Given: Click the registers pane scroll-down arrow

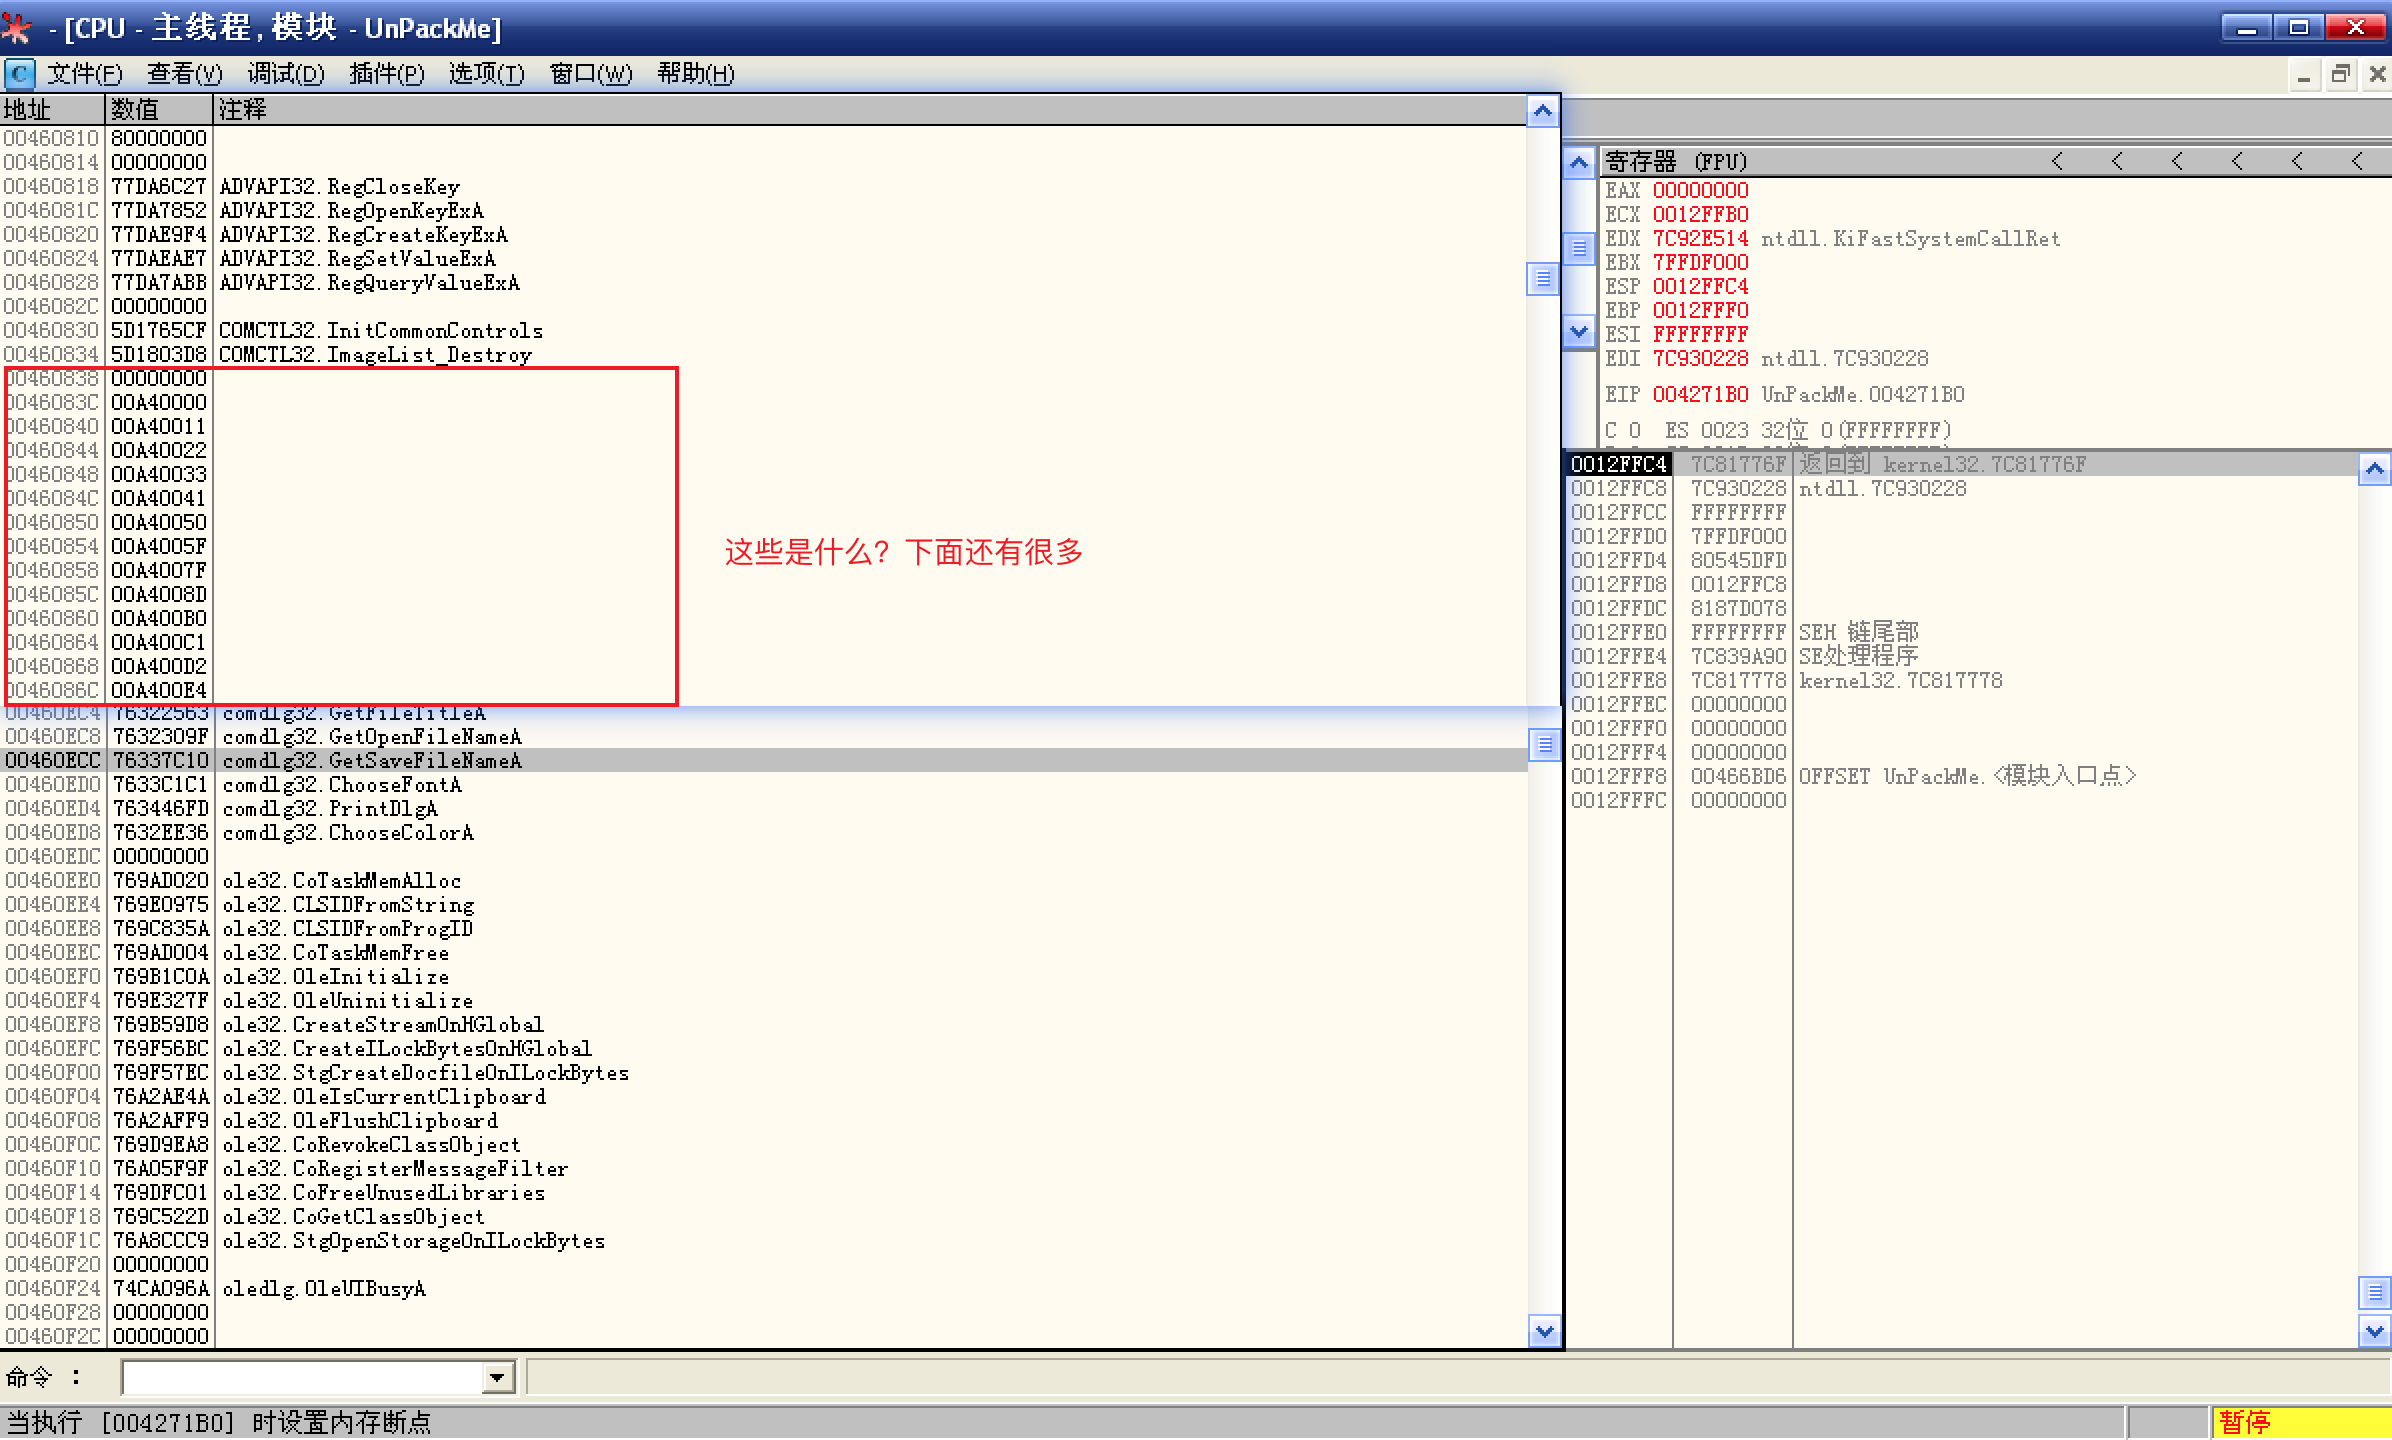Looking at the screenshot, I should click(x=1579, y=331).
